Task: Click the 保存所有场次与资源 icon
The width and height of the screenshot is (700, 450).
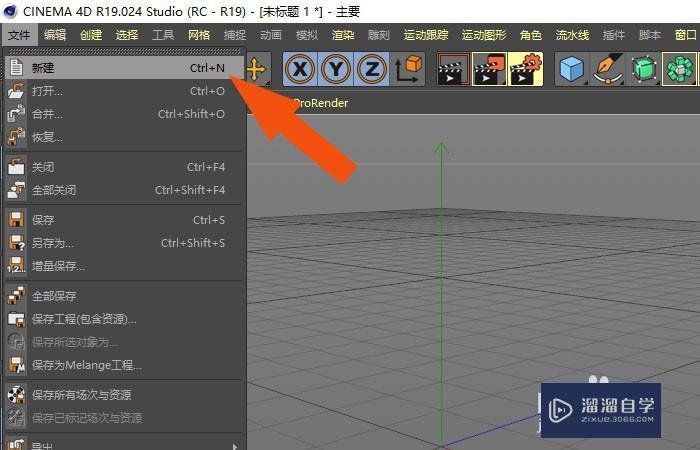Action: 16,395
